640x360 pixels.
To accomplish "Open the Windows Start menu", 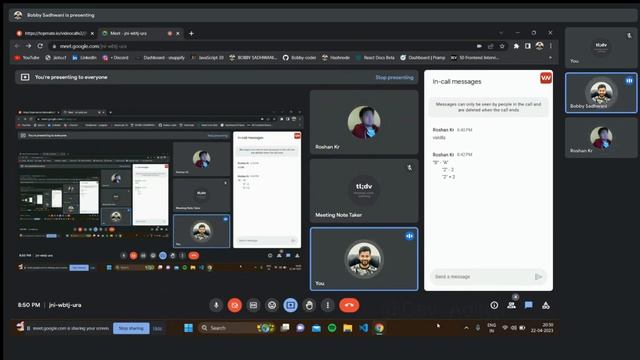I will (188, 328).
